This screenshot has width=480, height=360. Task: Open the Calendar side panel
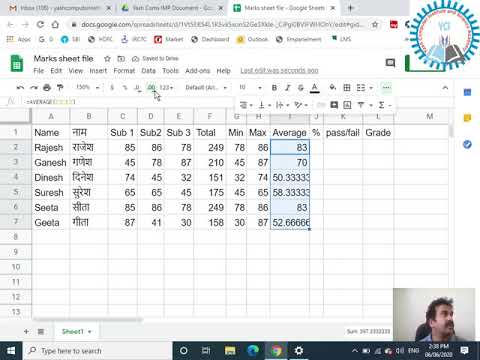[x=467, y=92]
